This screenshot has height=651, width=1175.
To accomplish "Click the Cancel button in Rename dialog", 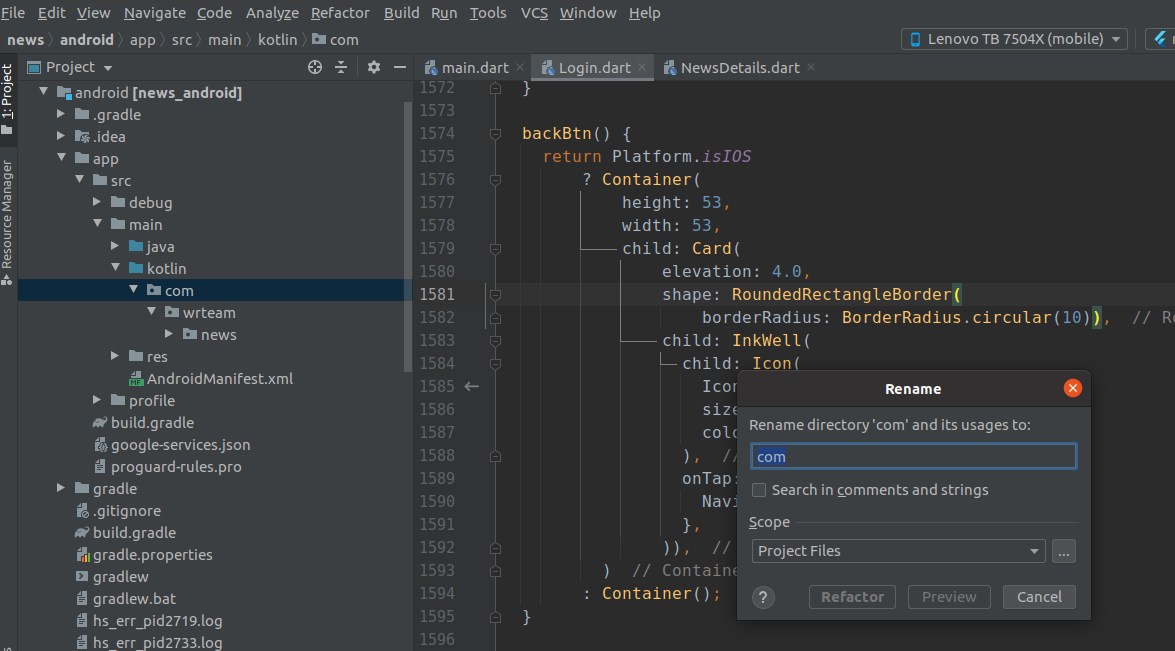I will click(1039, 597).
